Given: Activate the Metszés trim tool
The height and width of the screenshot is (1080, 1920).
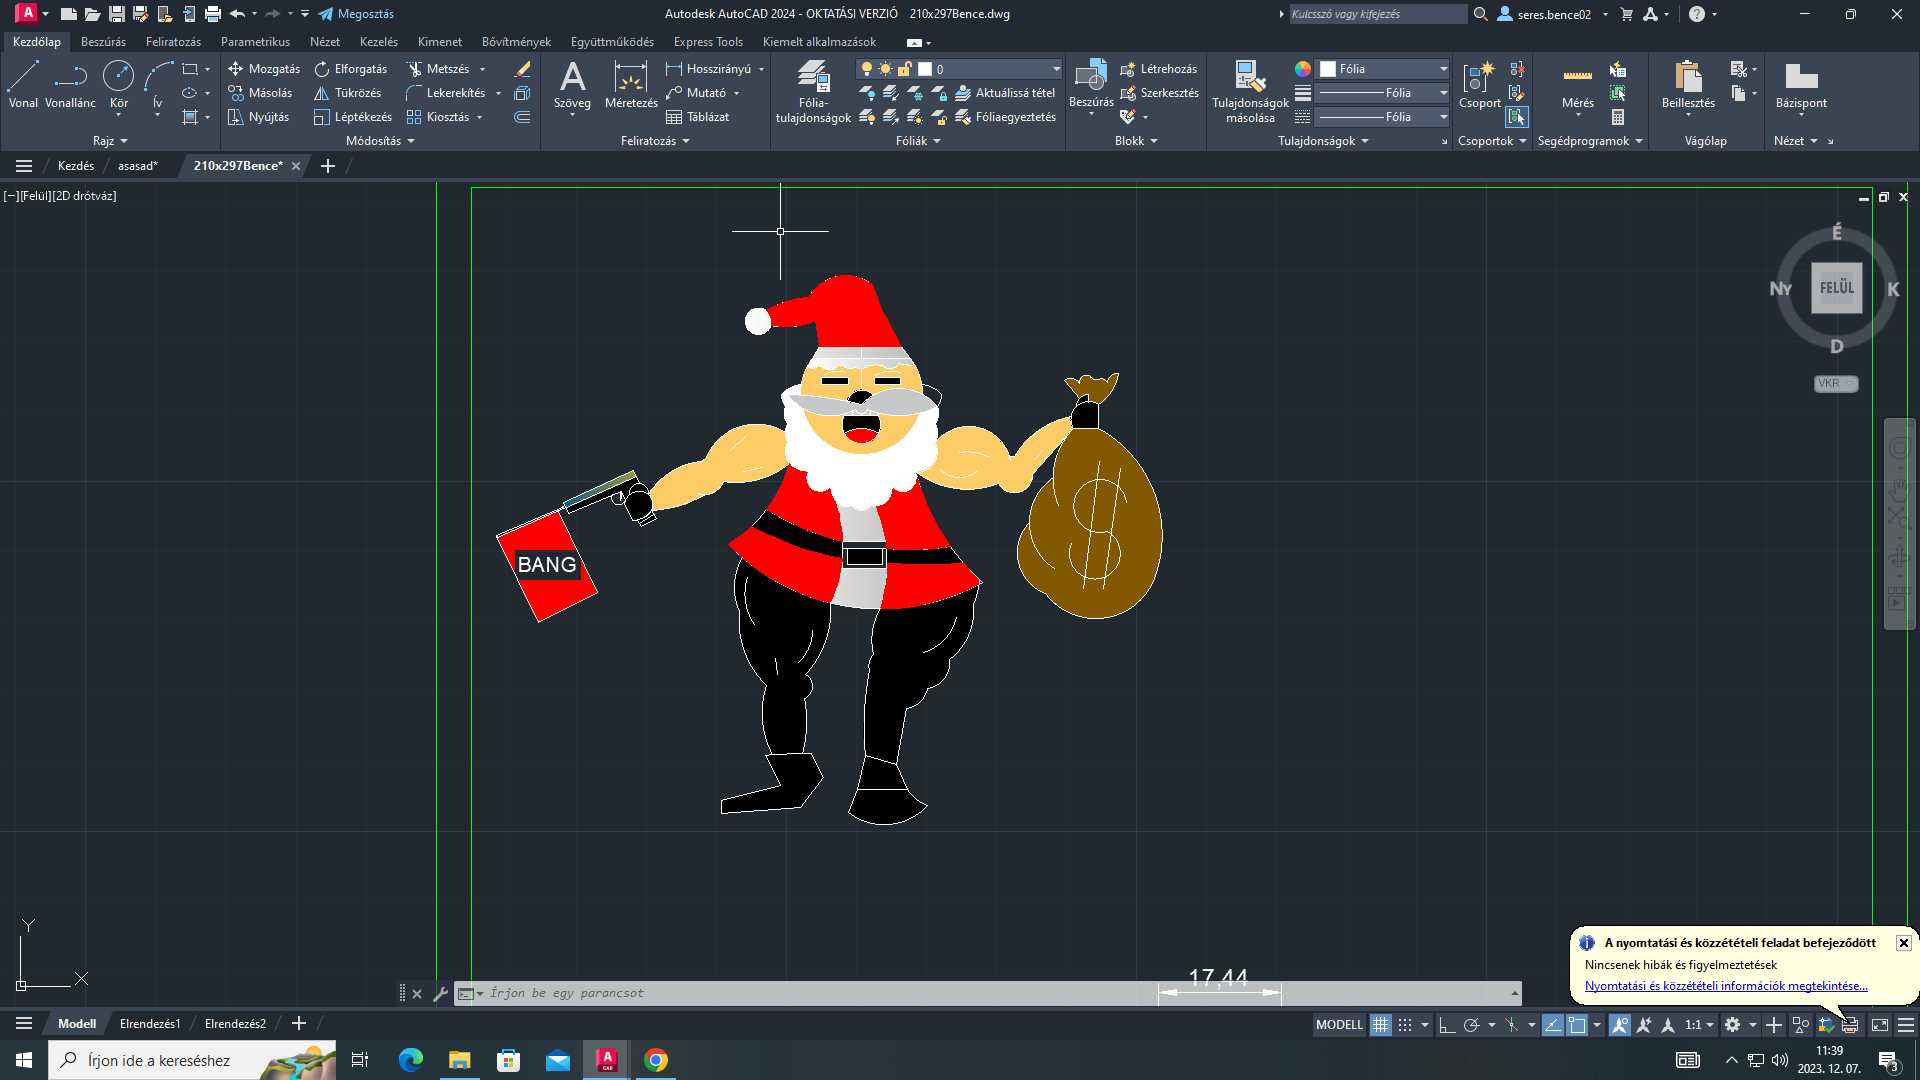Looking at the screenshot, I should (439, 69).
